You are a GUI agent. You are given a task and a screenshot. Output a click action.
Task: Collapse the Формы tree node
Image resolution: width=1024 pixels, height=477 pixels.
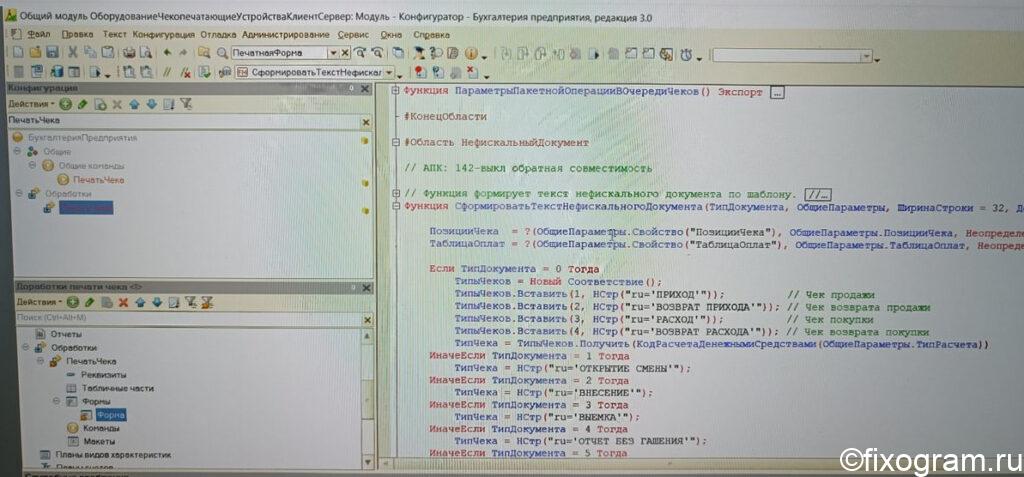point(56,401)
